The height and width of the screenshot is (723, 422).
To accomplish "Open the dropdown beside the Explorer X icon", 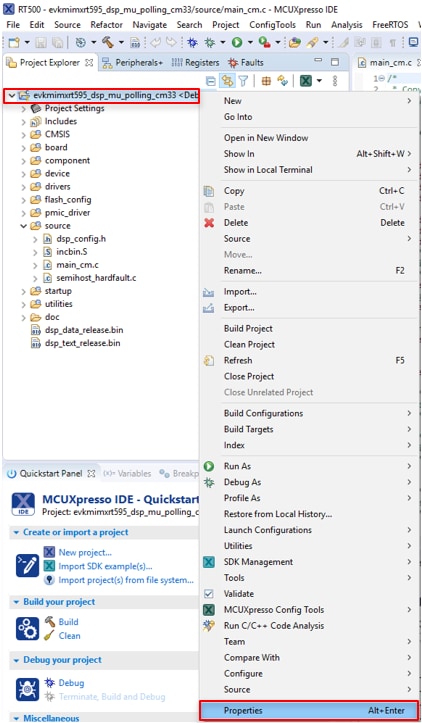I will click(318, 82).
